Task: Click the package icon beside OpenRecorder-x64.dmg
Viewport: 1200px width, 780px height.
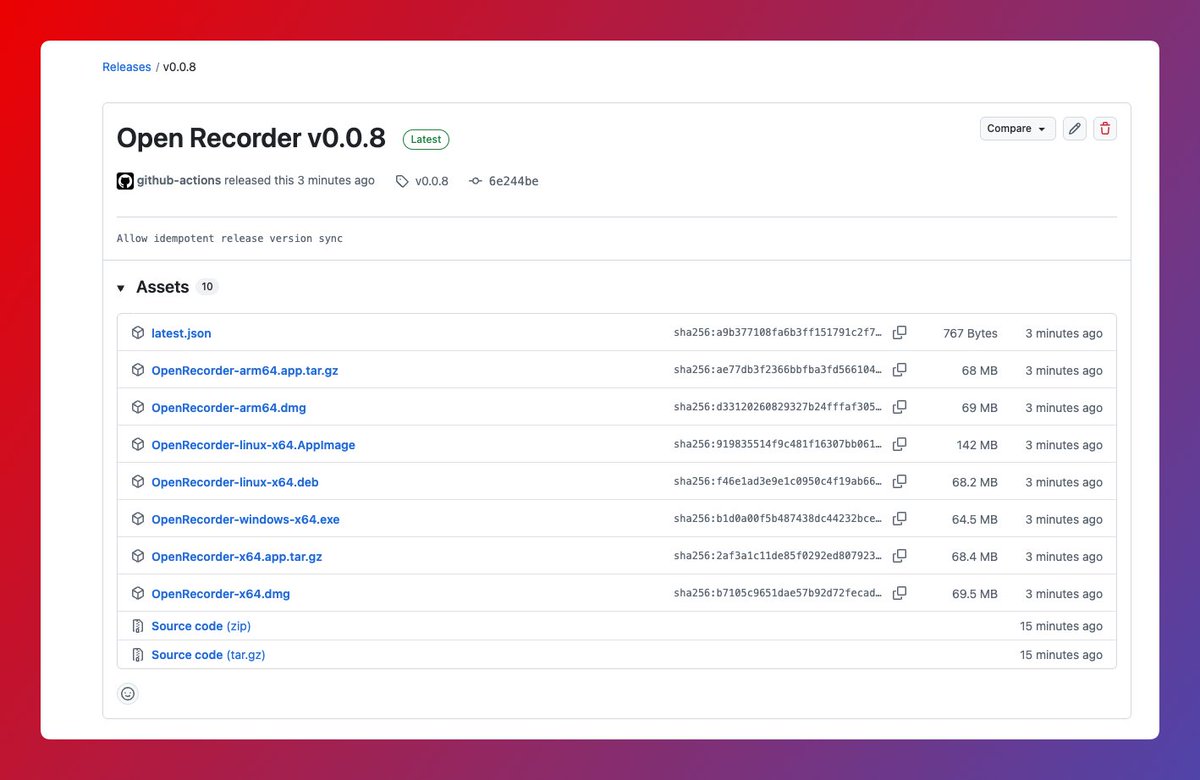Action: (x=138, y=593)
